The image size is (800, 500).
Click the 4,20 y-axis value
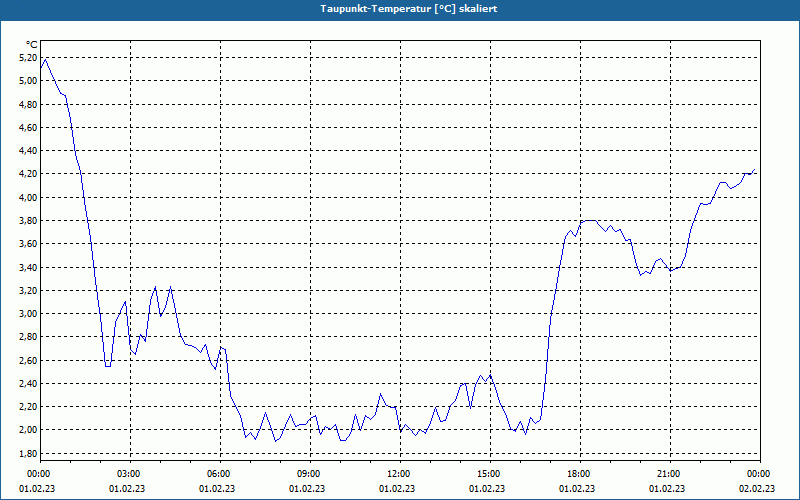click(x=28, y=174)
